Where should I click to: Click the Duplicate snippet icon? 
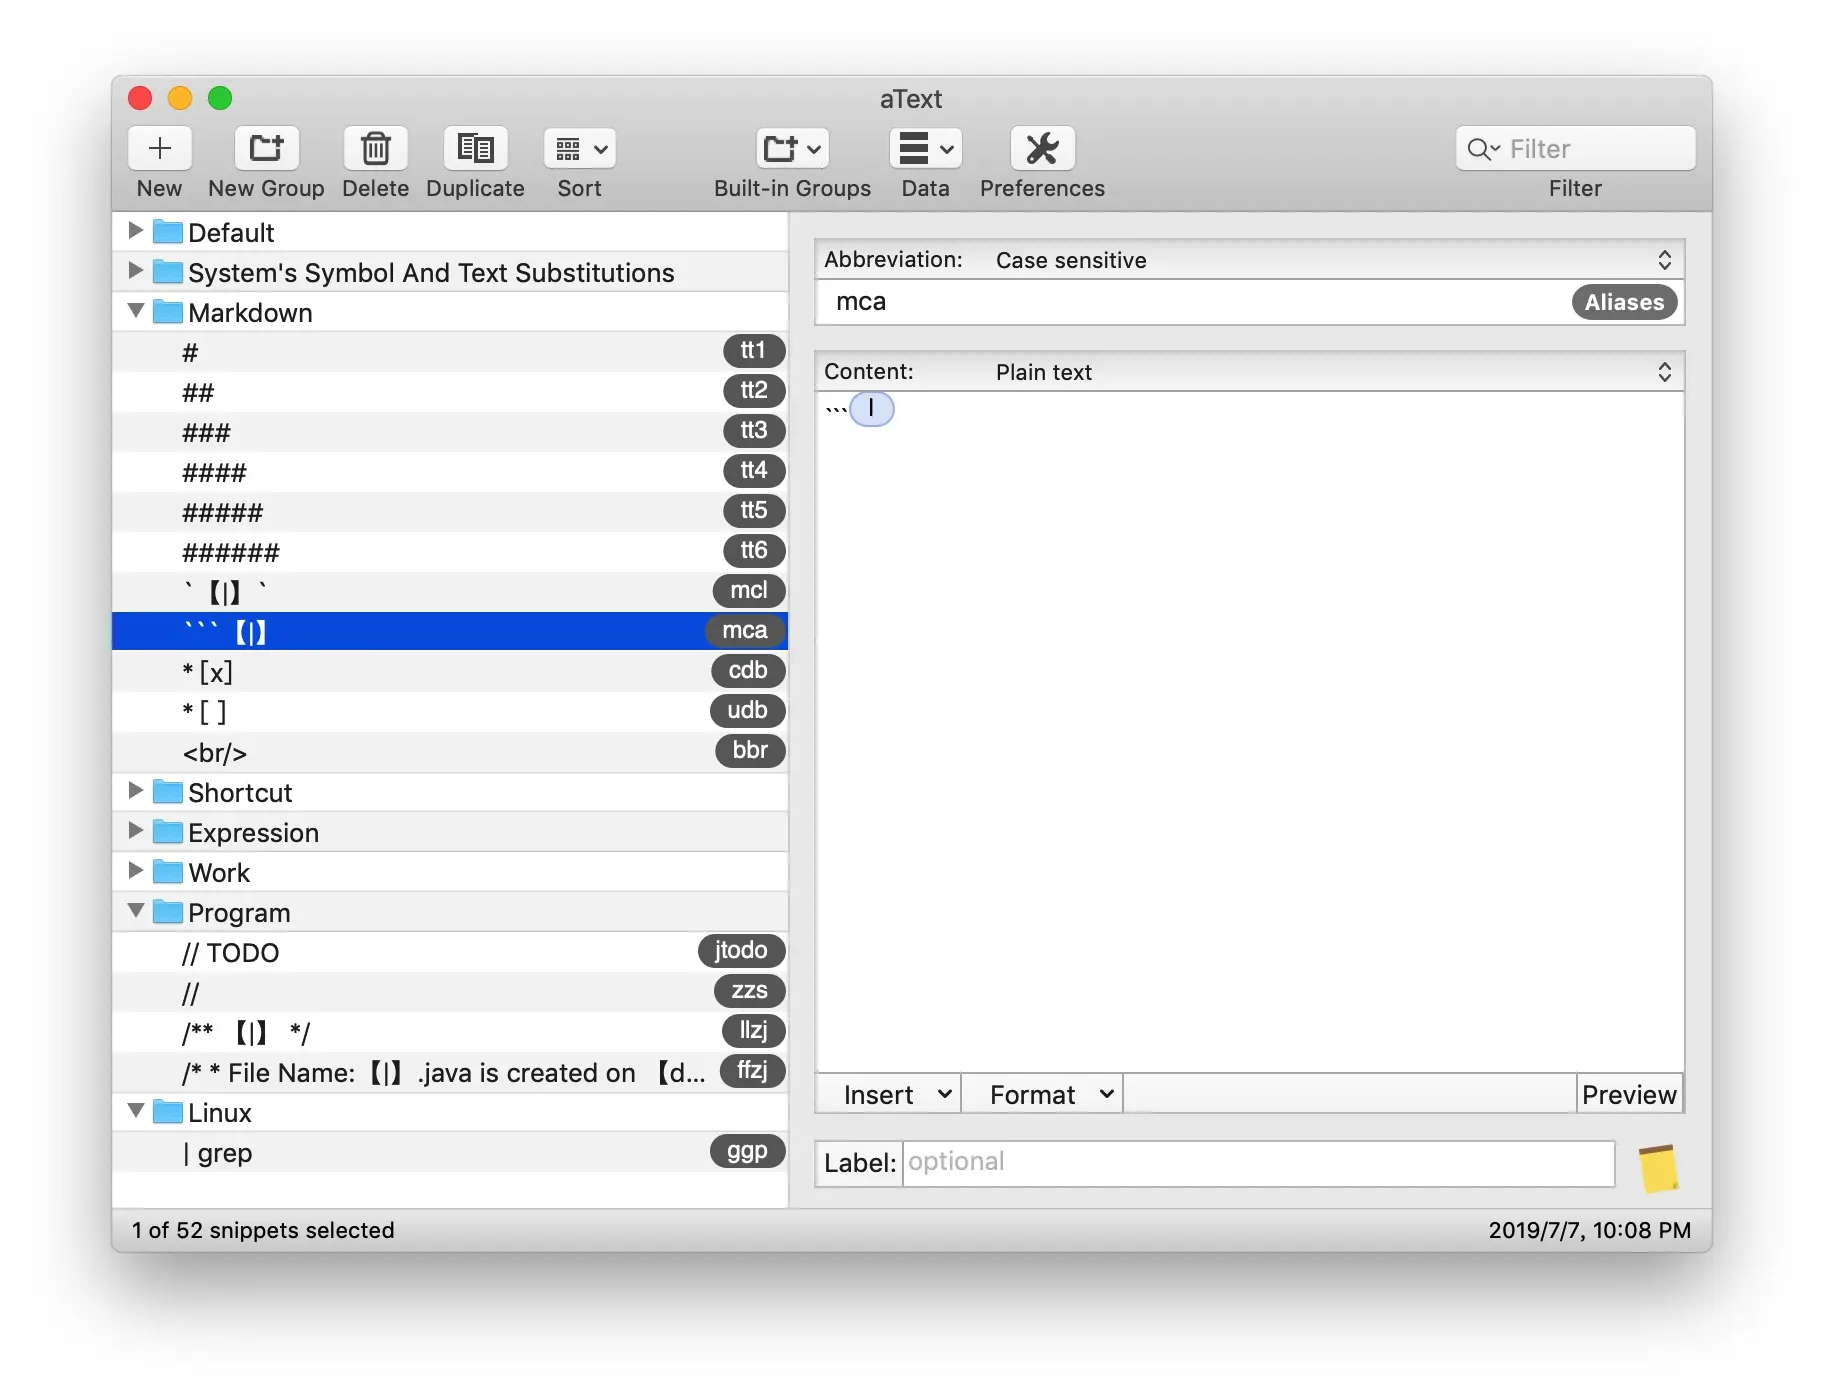coord(475,149)
